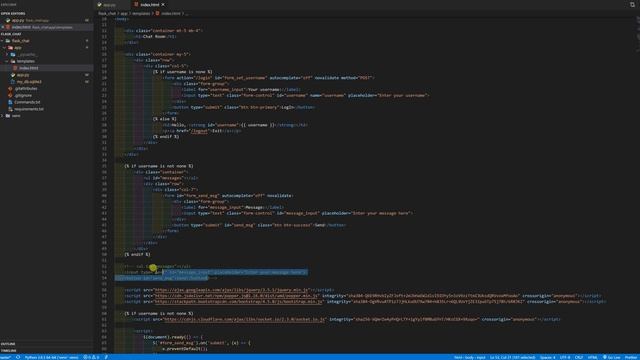Expand the venv folder

2,116
